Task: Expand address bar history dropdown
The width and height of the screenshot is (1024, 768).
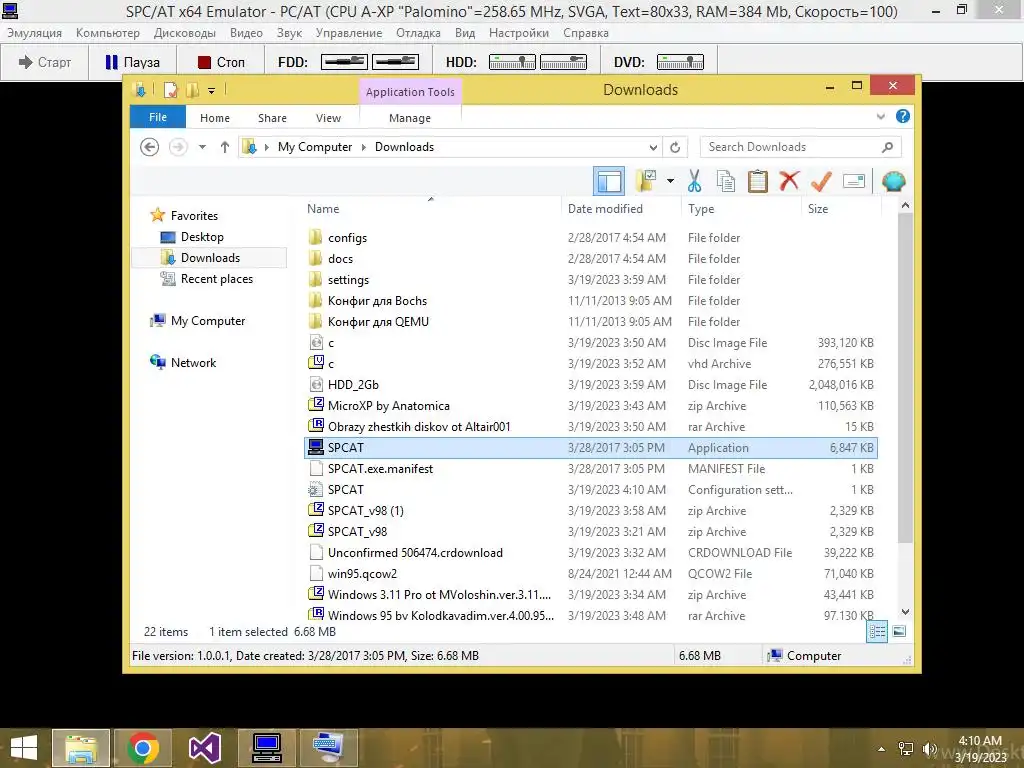Action: tap(652, 148)
